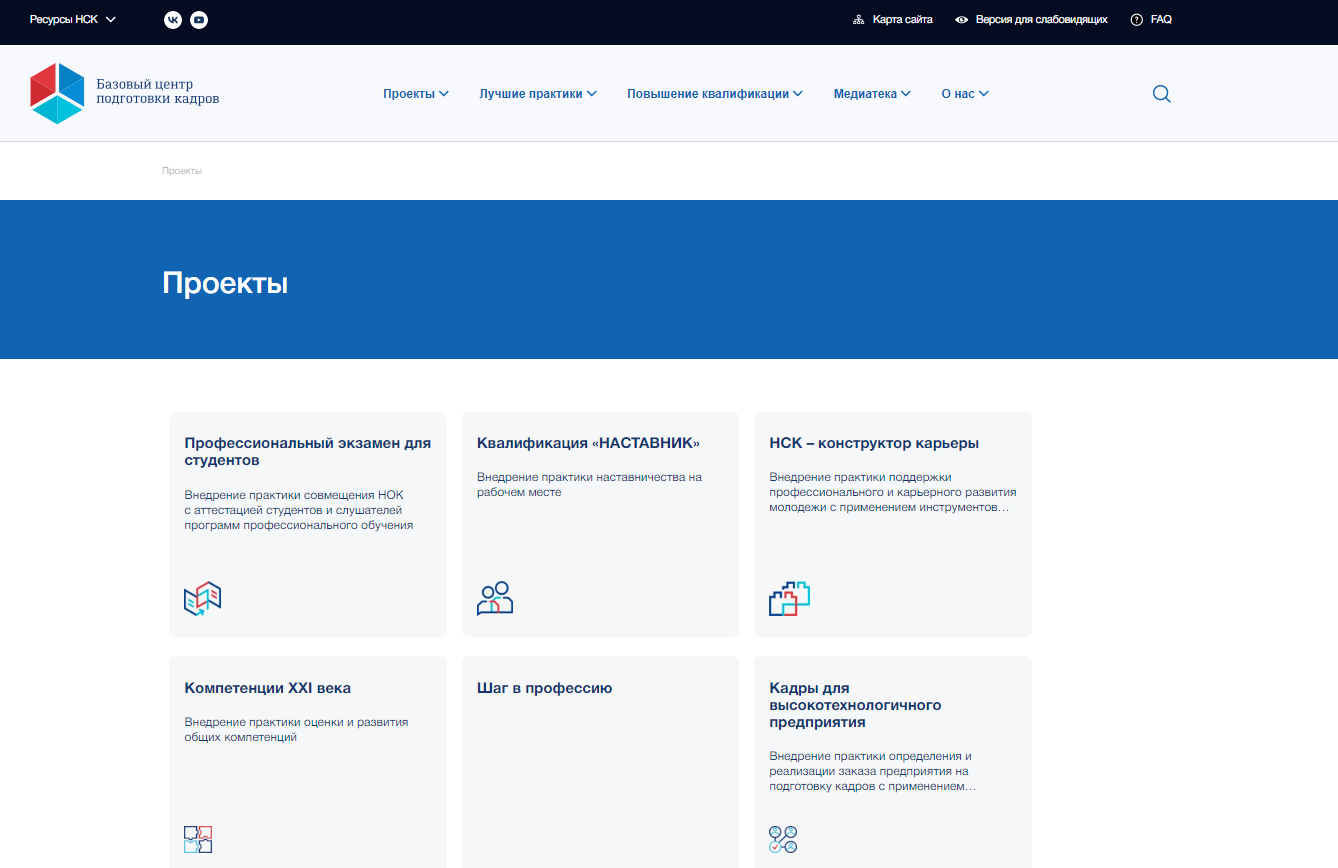Open Профессиональный экзамен для студентов project

(x=308, y=452)
